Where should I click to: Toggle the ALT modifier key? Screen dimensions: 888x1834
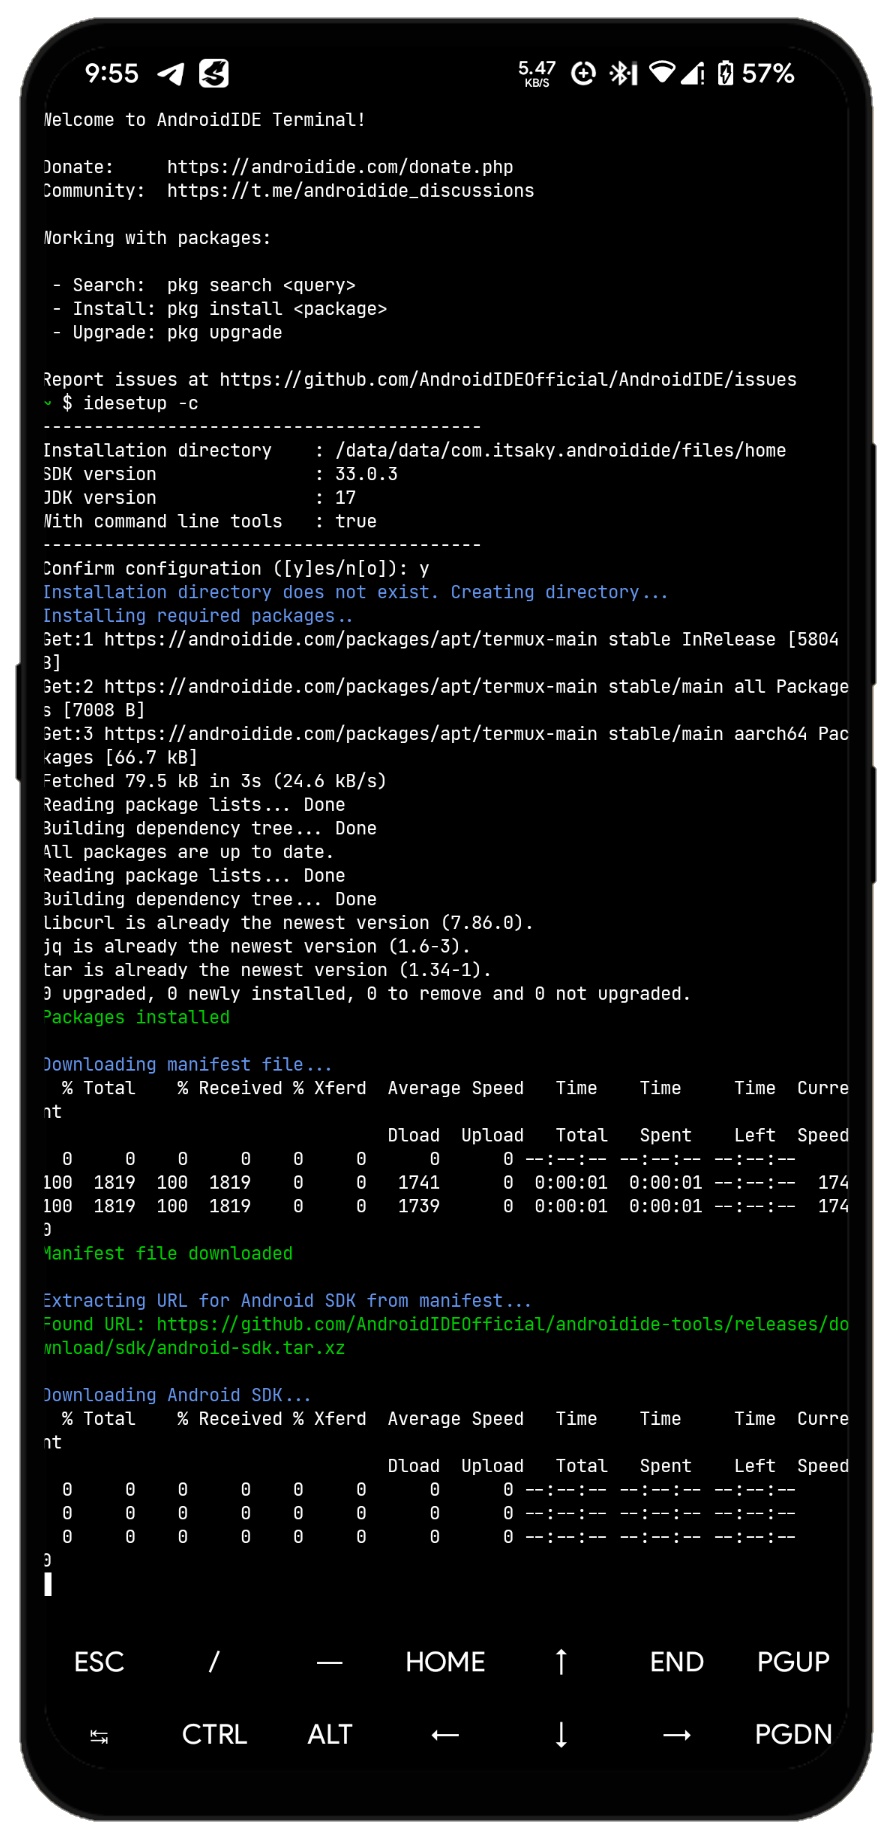click(330, 1734)
